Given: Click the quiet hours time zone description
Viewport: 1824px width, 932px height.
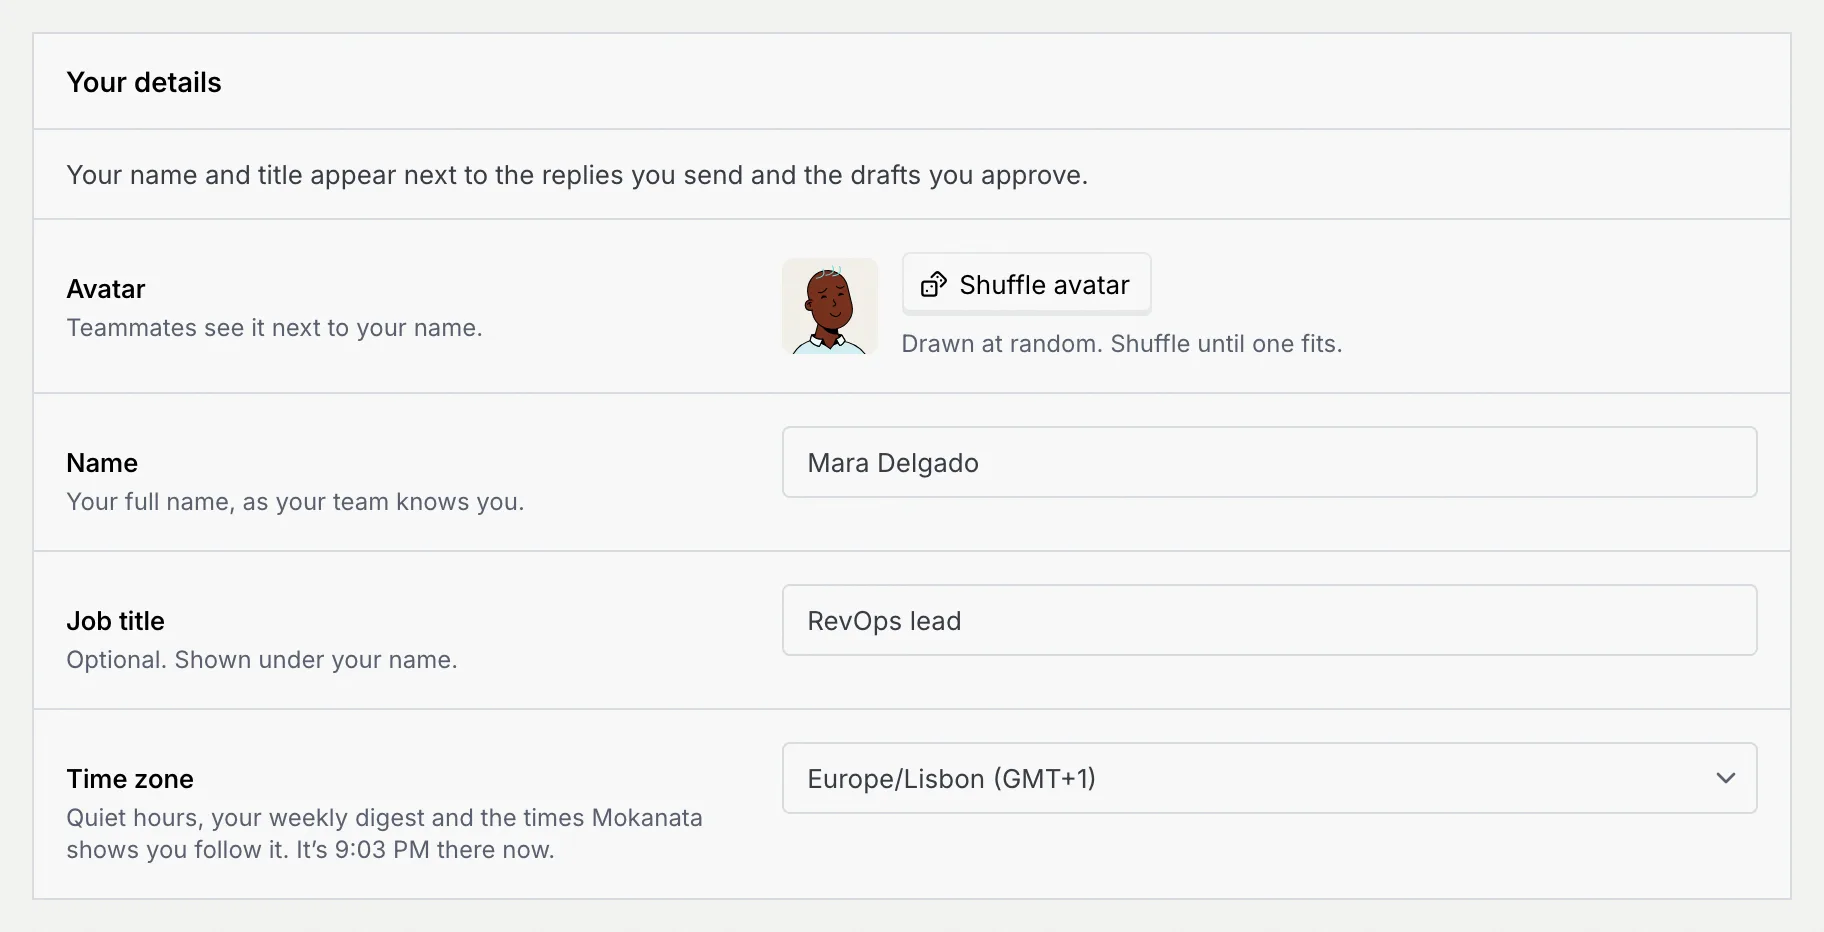Looking at the screenshot, I should click(x=384, y=834).
